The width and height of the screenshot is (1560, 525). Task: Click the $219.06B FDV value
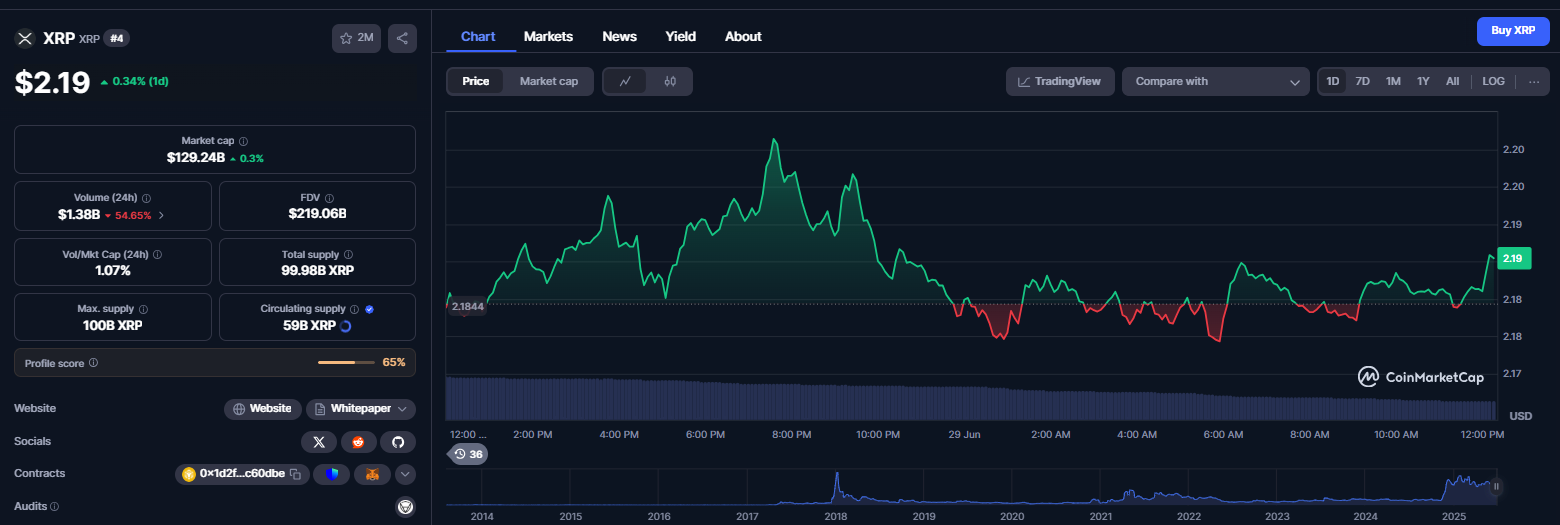pos(317,214)
